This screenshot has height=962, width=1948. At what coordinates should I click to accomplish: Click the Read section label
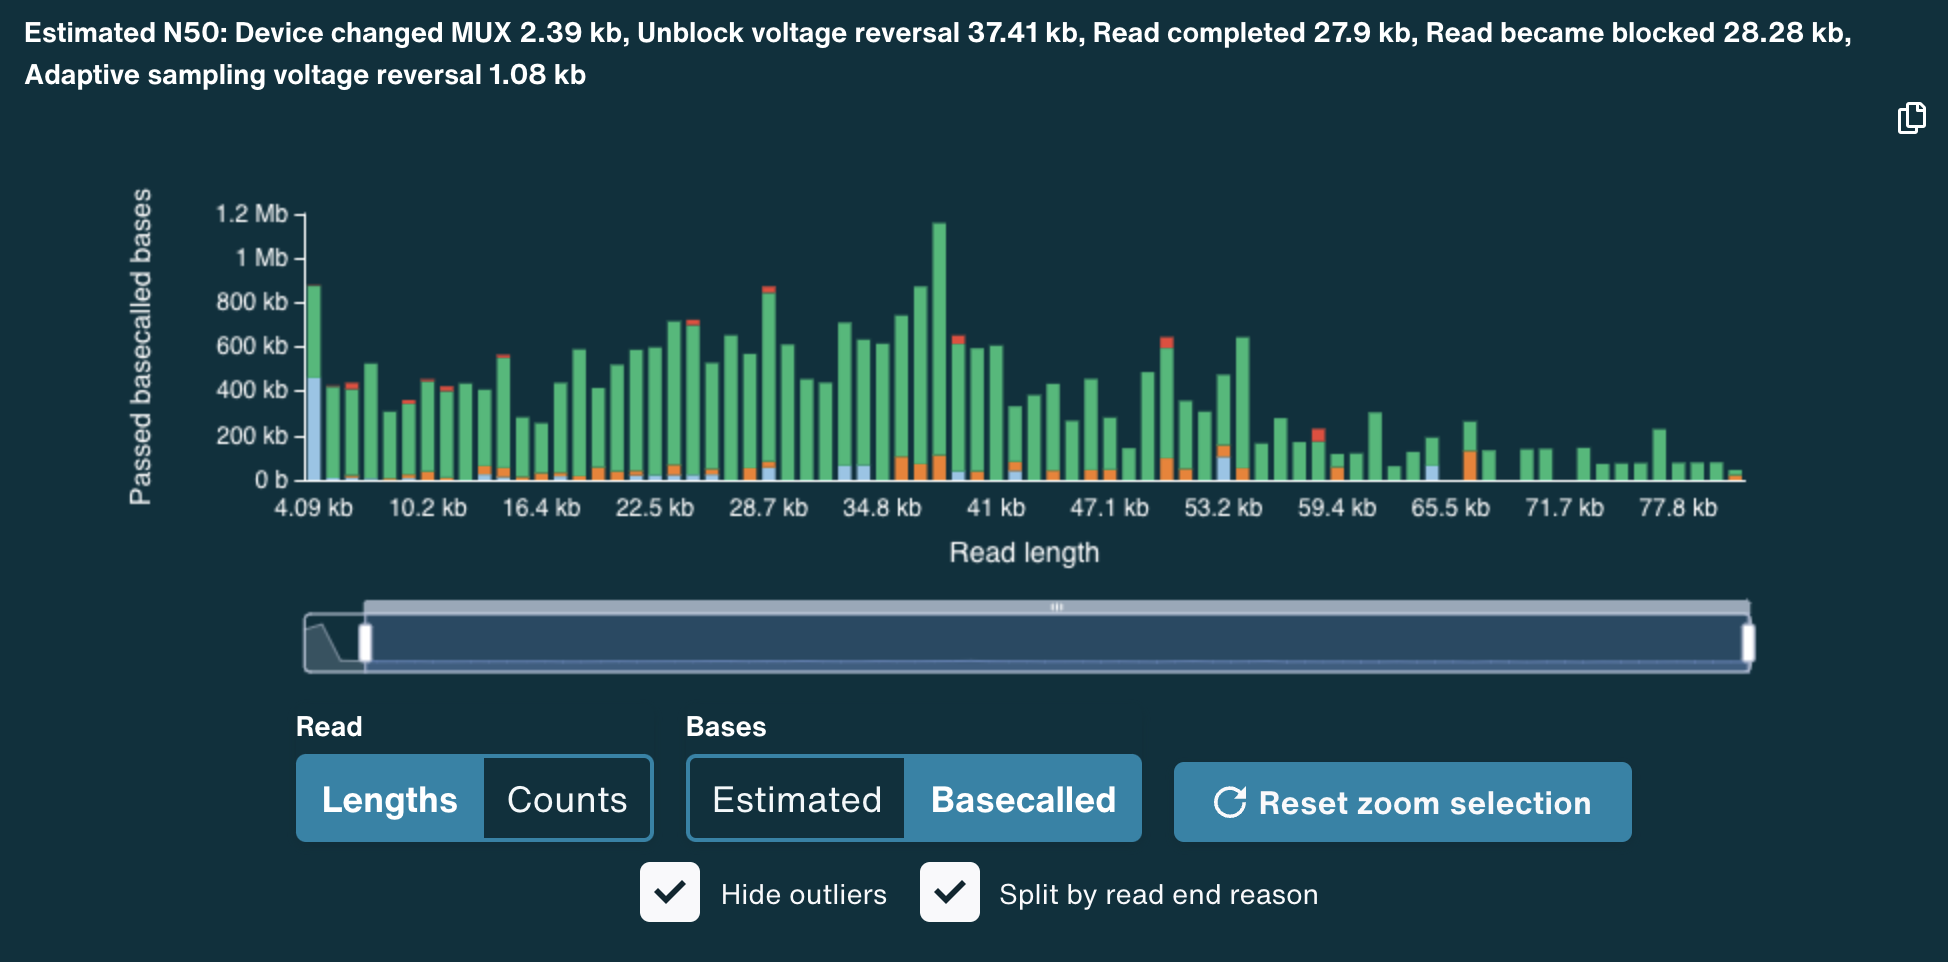(x=329, y=727)
